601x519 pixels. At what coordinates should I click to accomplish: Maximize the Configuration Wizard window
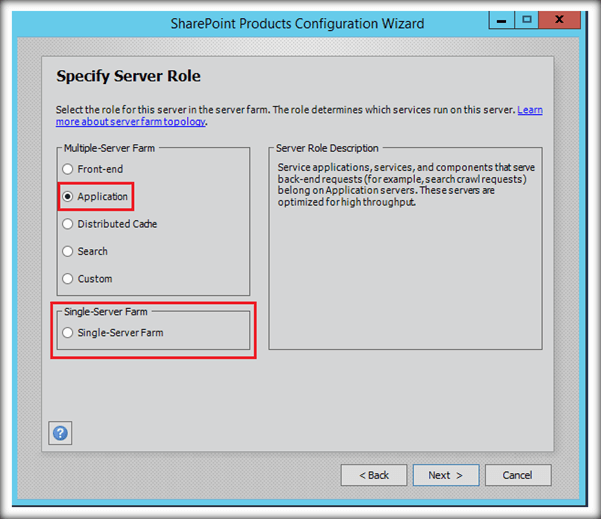pyautogui.click(x=527, y=20)
